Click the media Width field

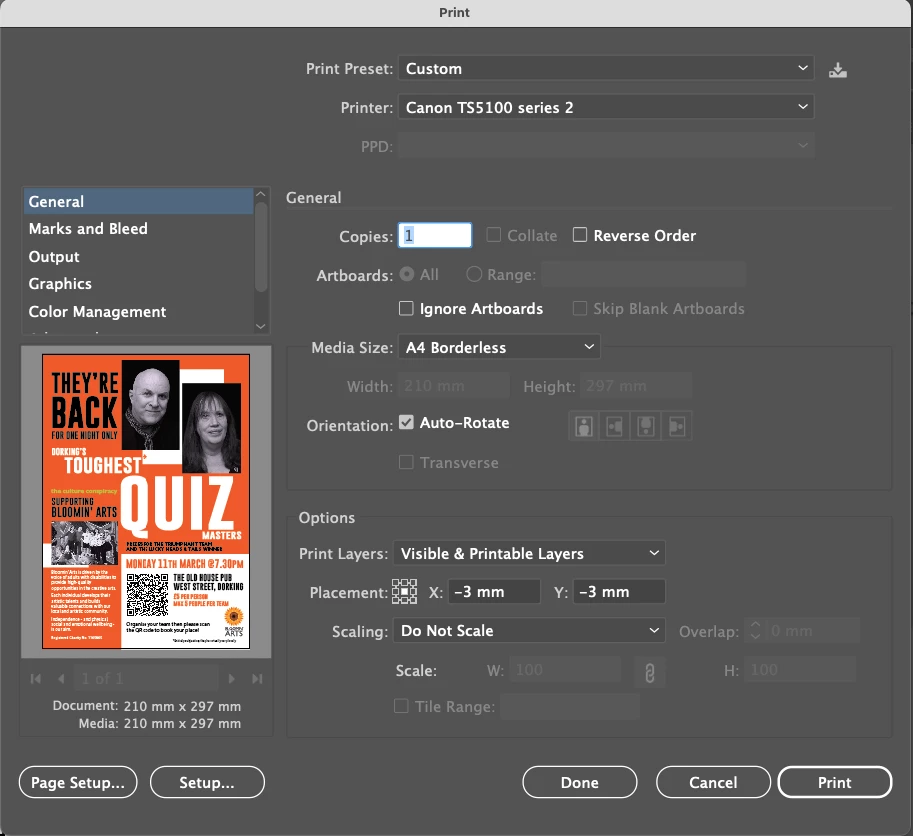454,385
